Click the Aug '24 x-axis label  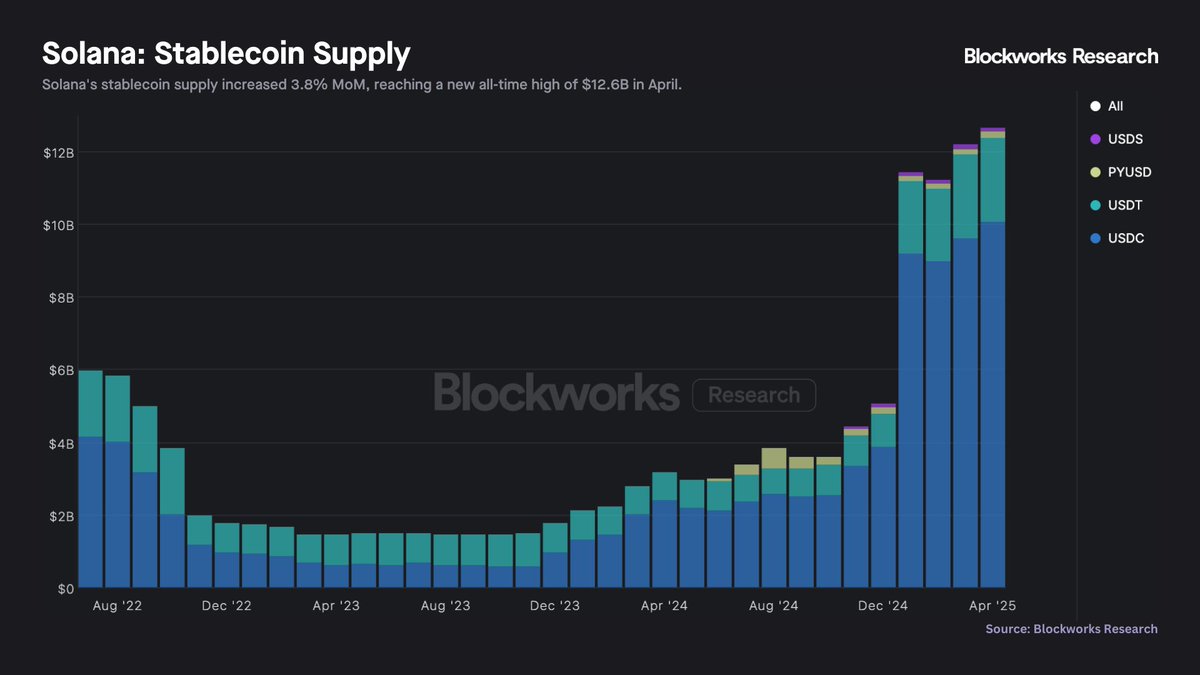774,606
